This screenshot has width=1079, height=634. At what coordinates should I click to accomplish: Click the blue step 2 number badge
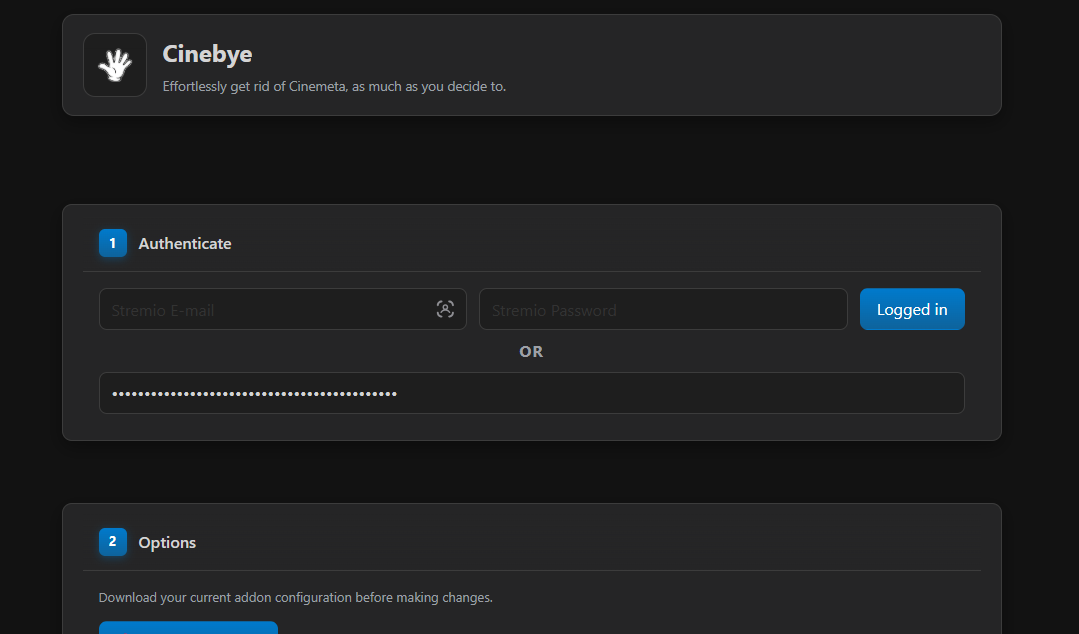click(x=112, y=542)
